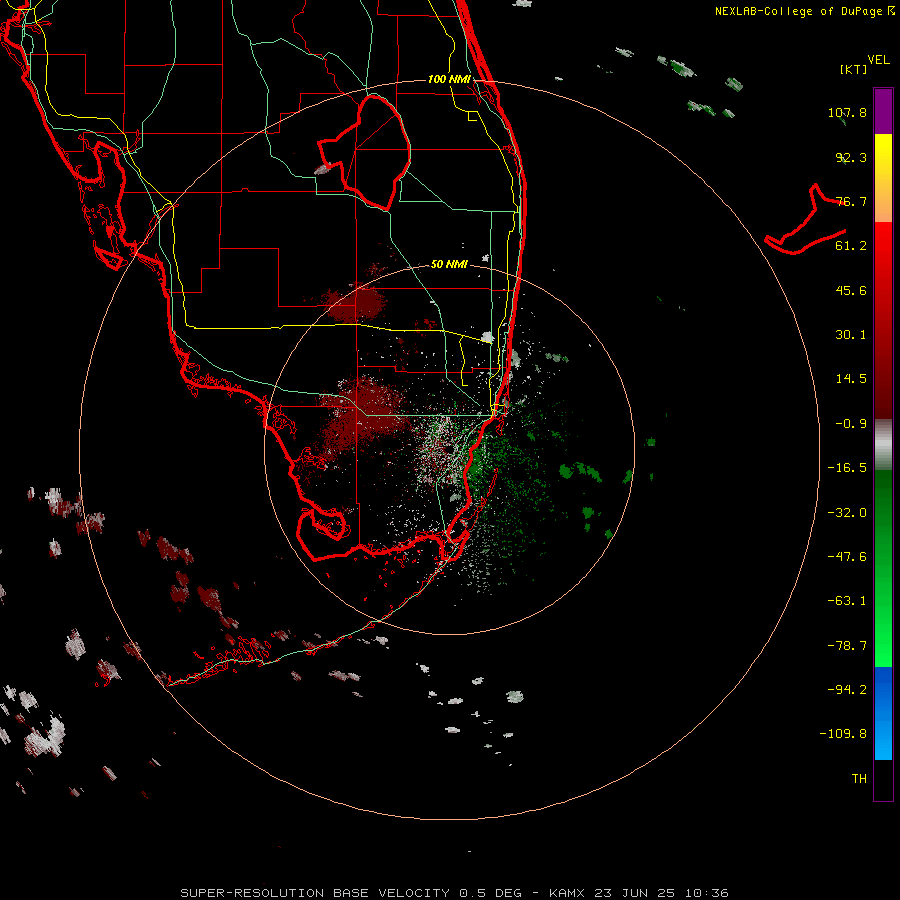The image size is (900, 900).
Task: Click the blue segment of velocity color bar
Action: tap(883, 713)
